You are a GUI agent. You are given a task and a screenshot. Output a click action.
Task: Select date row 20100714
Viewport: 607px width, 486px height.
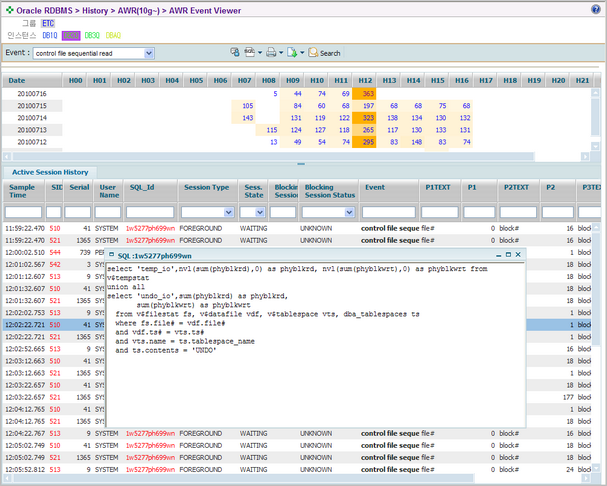click(x=32, y=118)
